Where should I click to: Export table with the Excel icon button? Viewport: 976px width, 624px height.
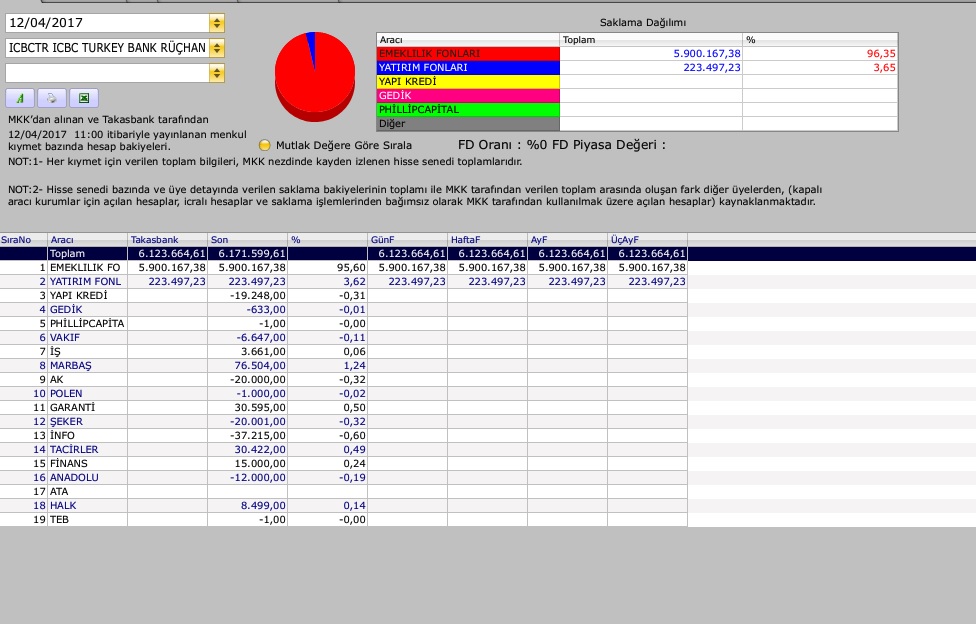tap(84, 98)
